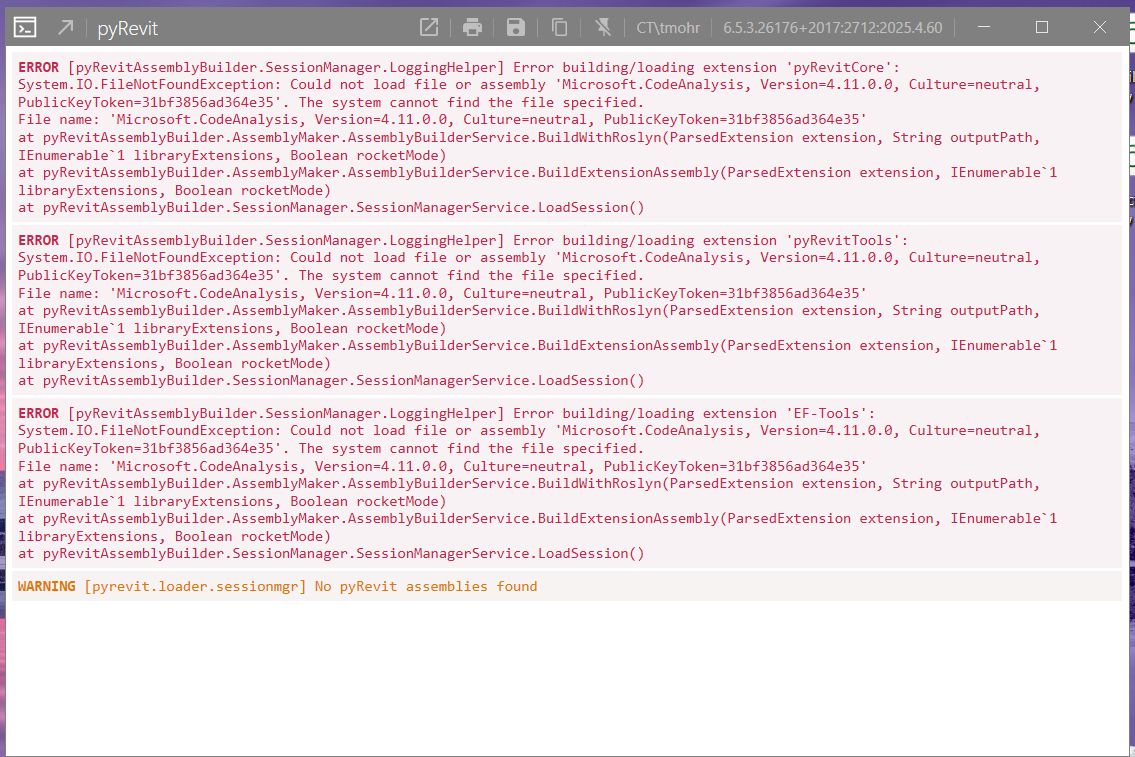Toggle the pin window icon
This screenshot has width=1135, height=757.
(602, 28)
